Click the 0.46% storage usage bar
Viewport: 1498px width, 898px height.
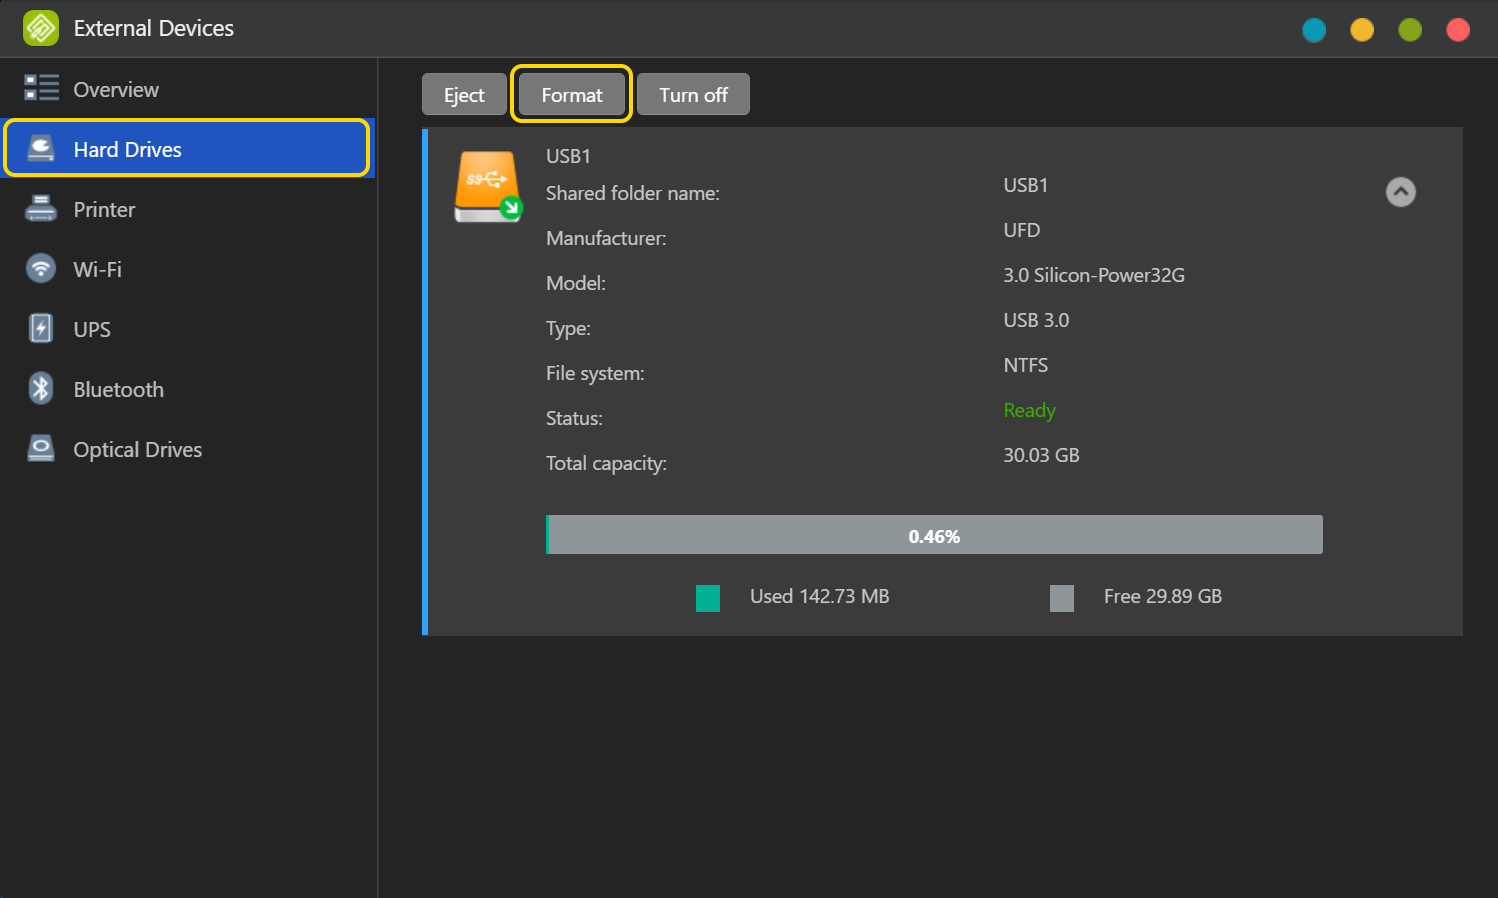pyautogui.click(x=934, y=535)
